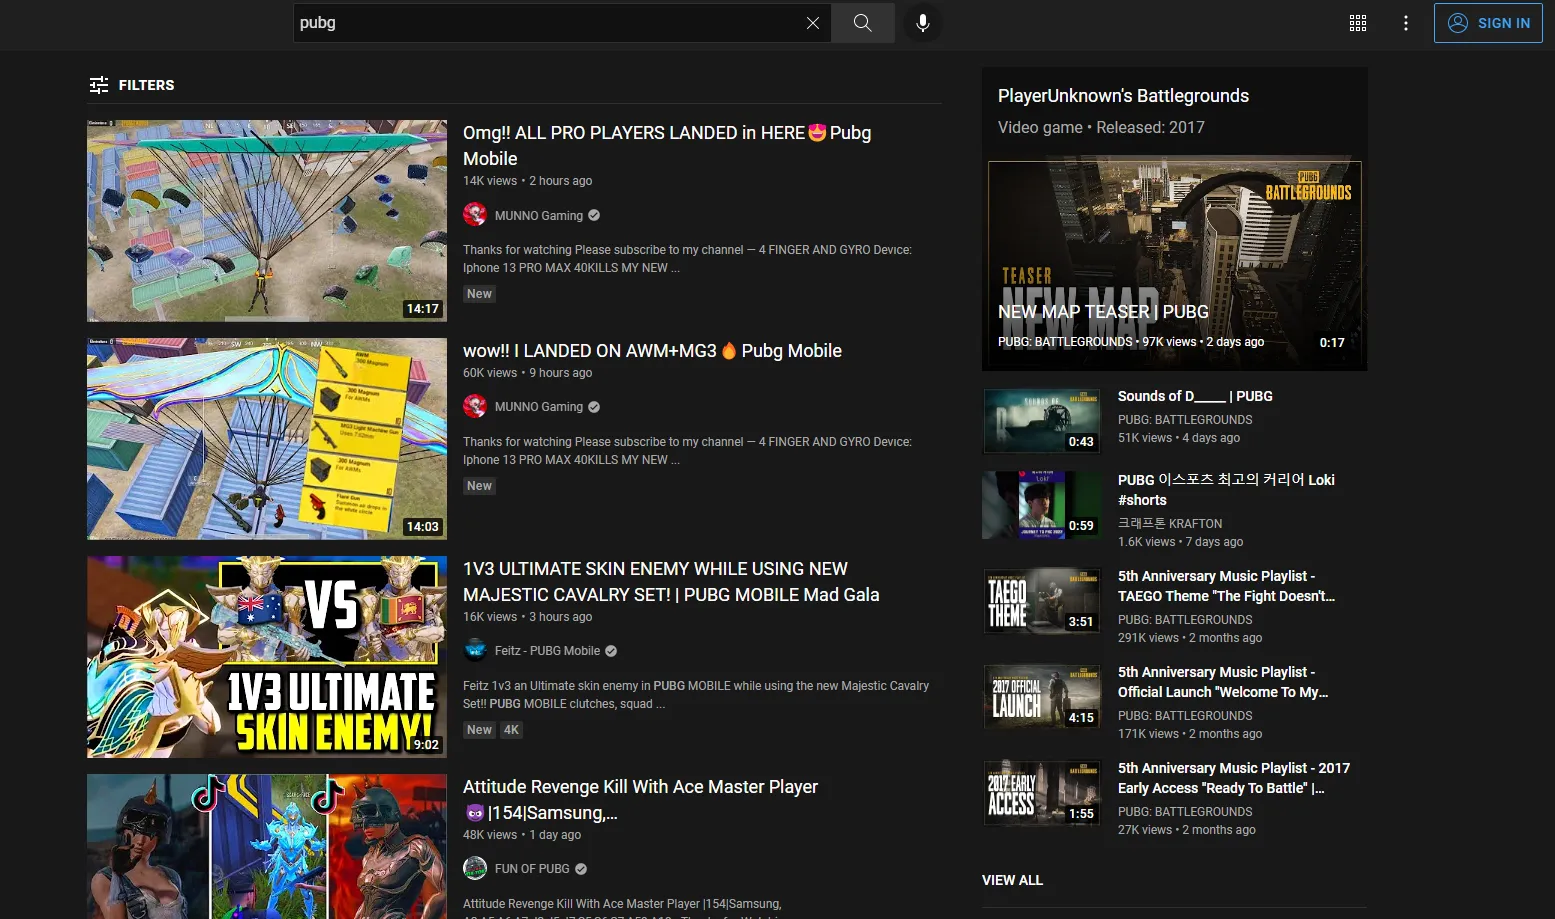Open the 1V3 ULTIMATE SKIN ENEMY thumbnail
This screenshot has height=919, width=1555.
(x=267, y=657)
